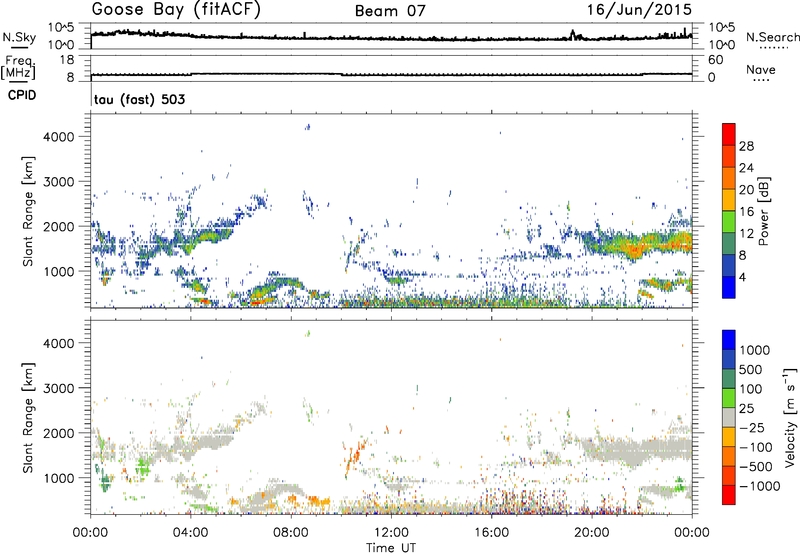Click the 'Velocity [m s-1]' colorbar label

coord(790,417)
